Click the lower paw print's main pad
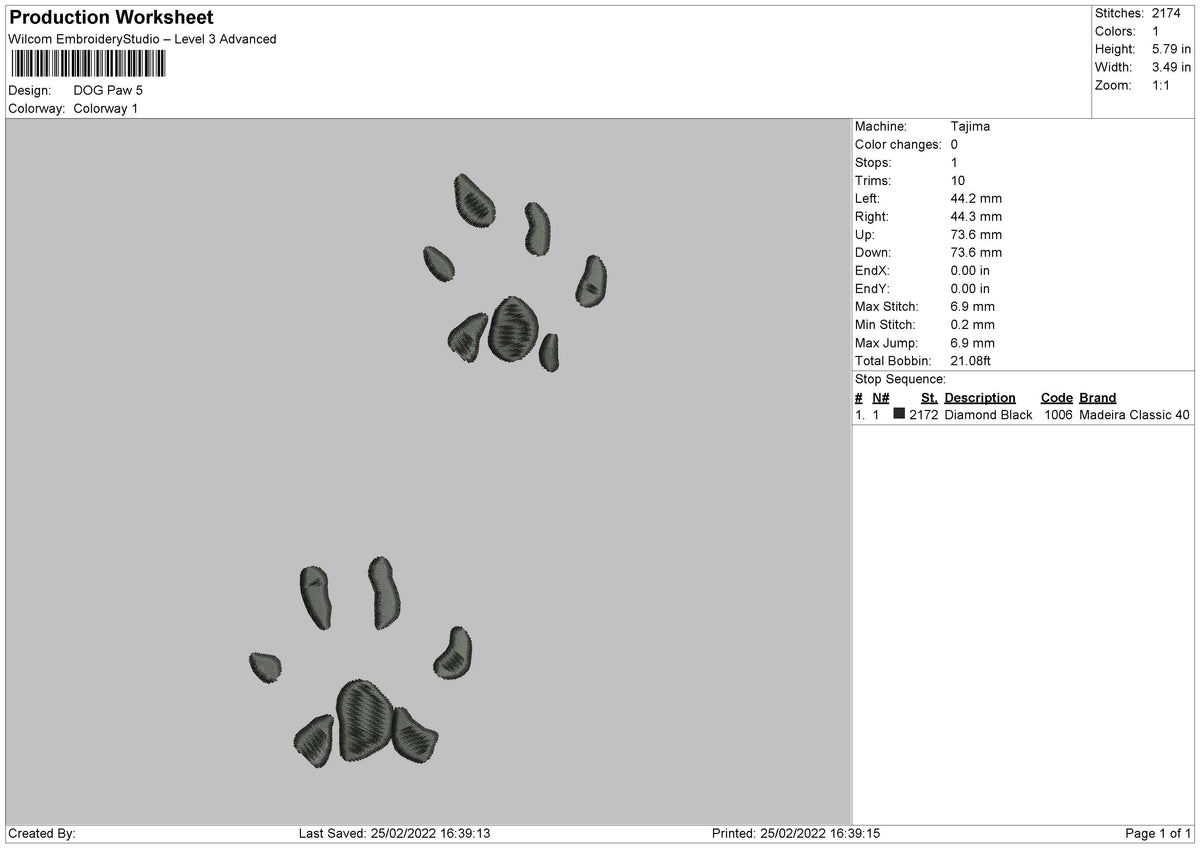The height and width of the screenshot is (848, 1200). [364, 721]
